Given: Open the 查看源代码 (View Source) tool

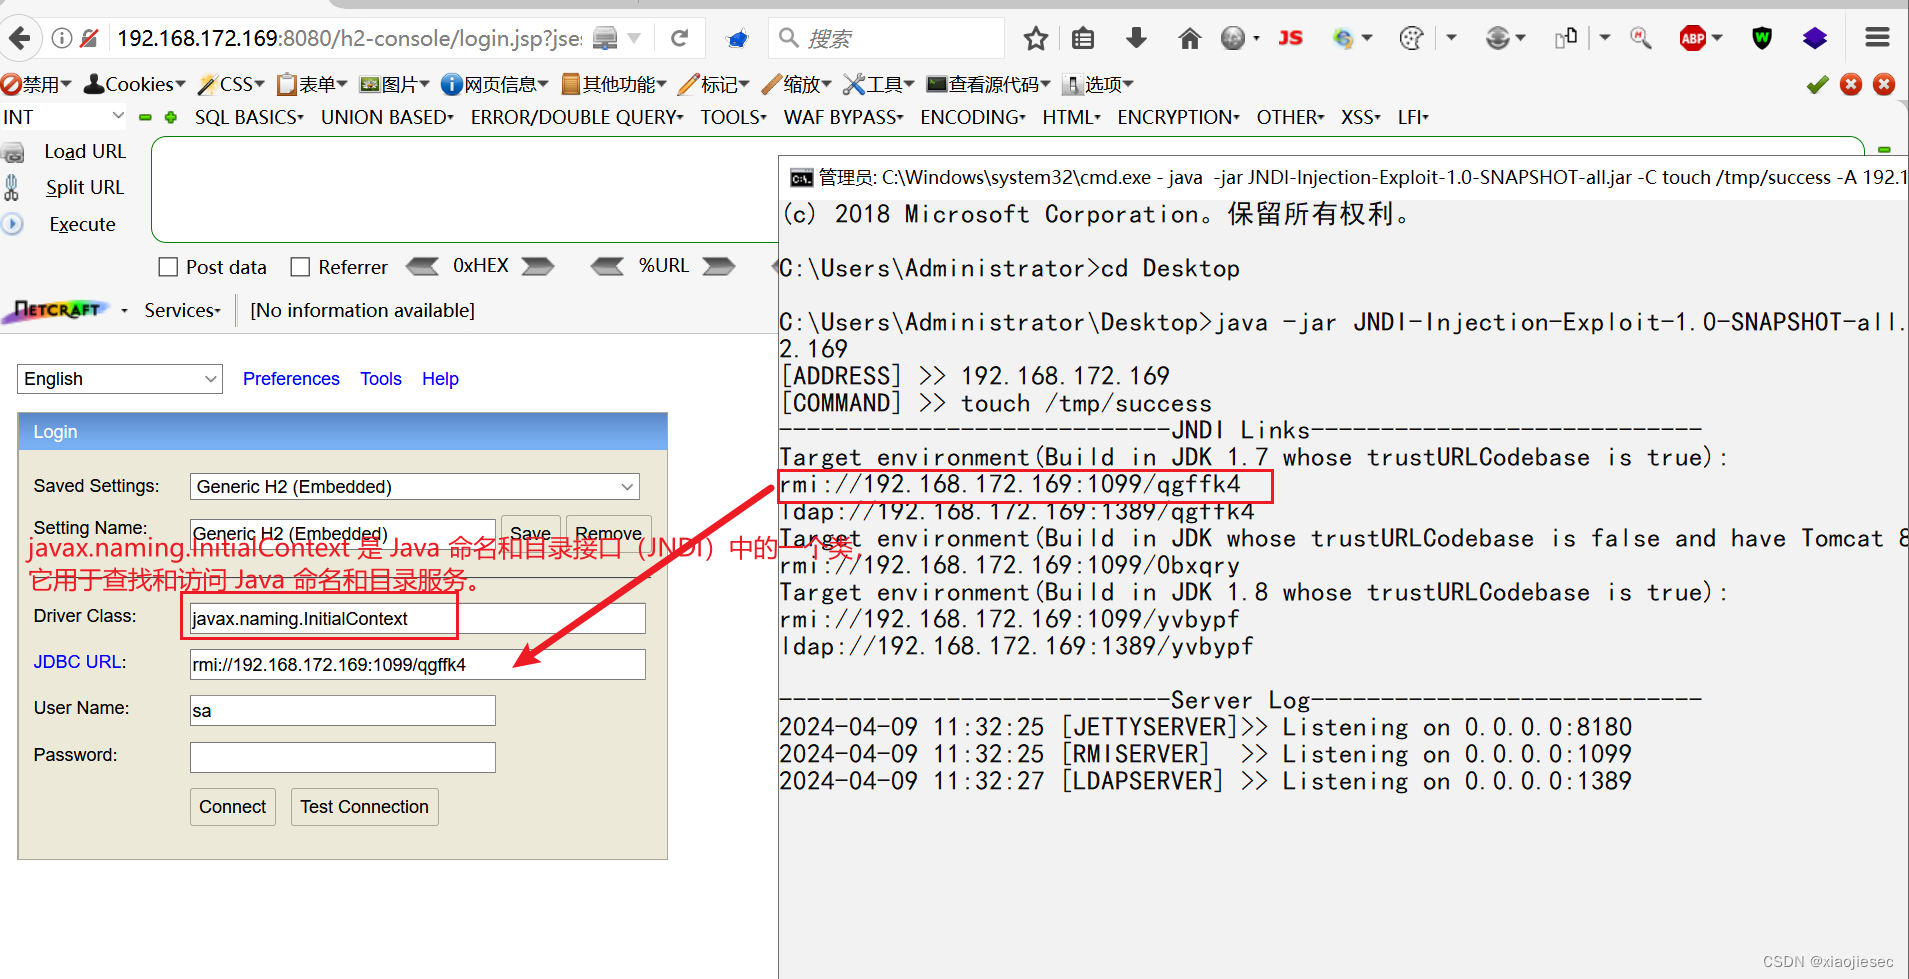Looking at the screenshot, I should point(986,84).
